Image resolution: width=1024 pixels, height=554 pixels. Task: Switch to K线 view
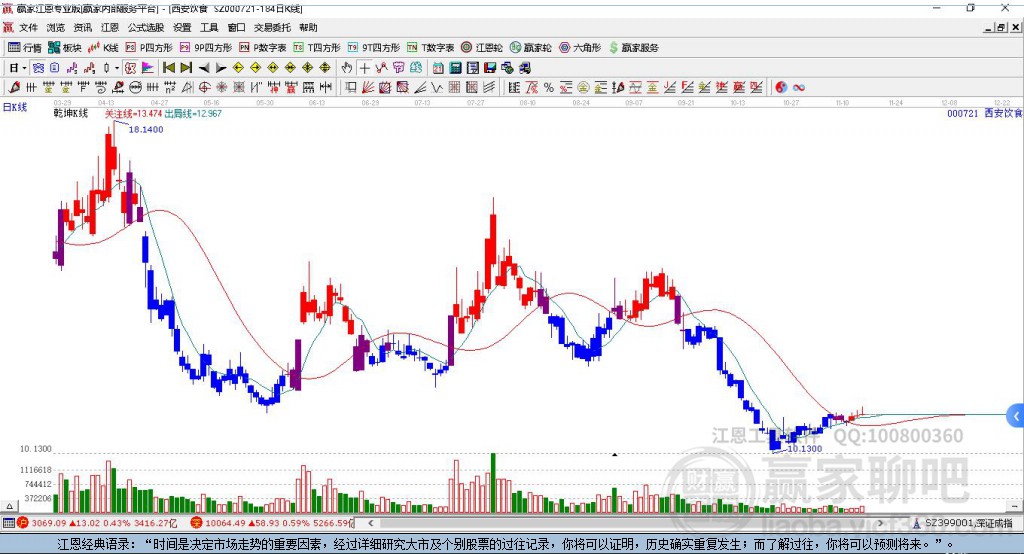(104, 48)
